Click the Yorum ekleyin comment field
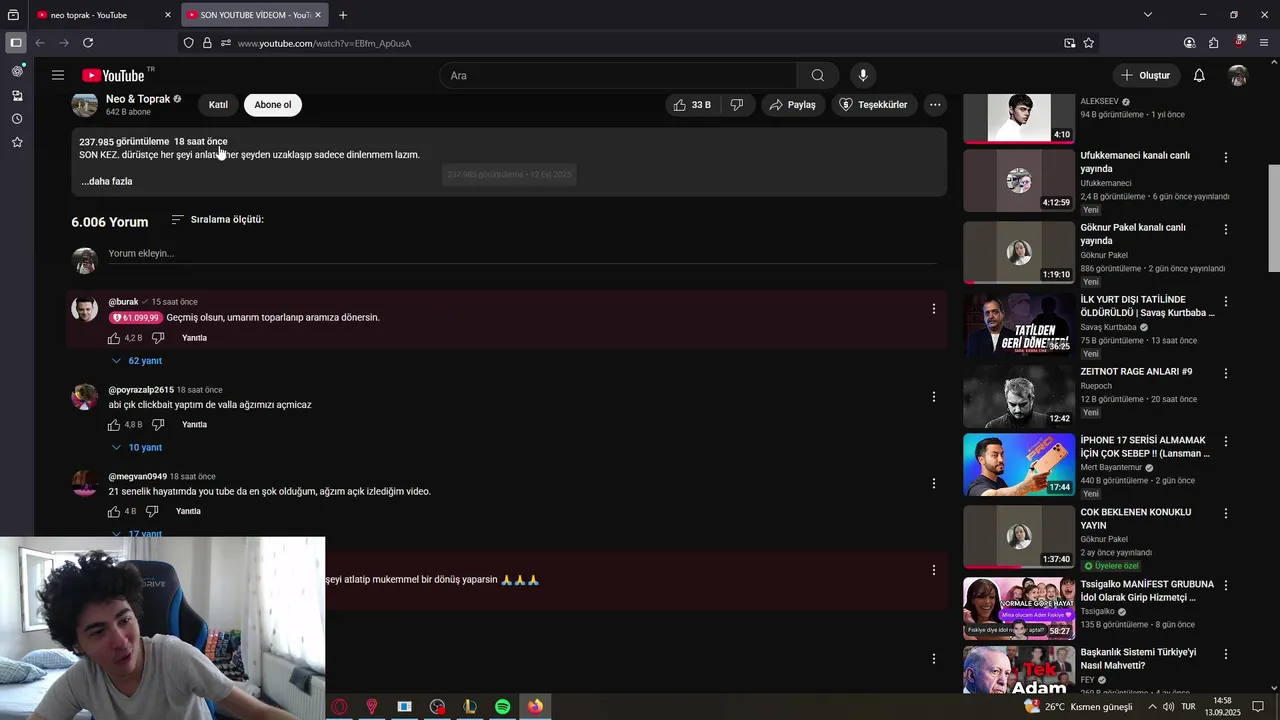The width and height of the screenshot is (1280, 720). tap(522, 254)
